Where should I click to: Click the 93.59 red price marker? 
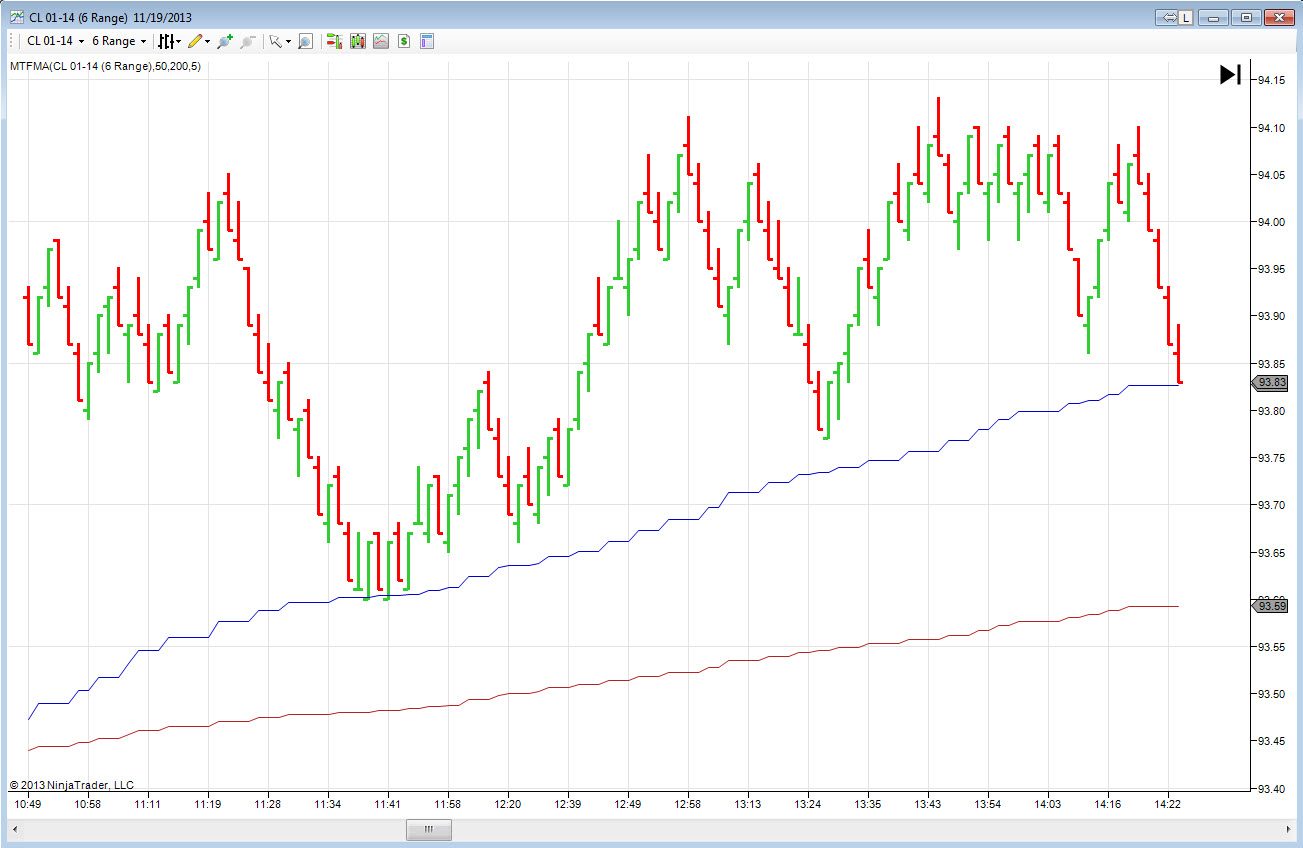pyautogui.click(x=1269, y=605)
